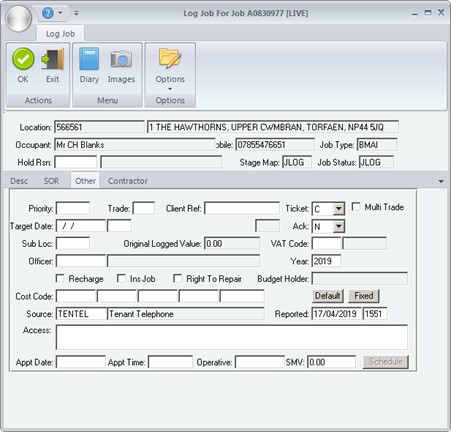Open the quick access toolbar customize arrow
This screenshot has width=451, height=432.
pyautogui.click(x=76, y=13)
